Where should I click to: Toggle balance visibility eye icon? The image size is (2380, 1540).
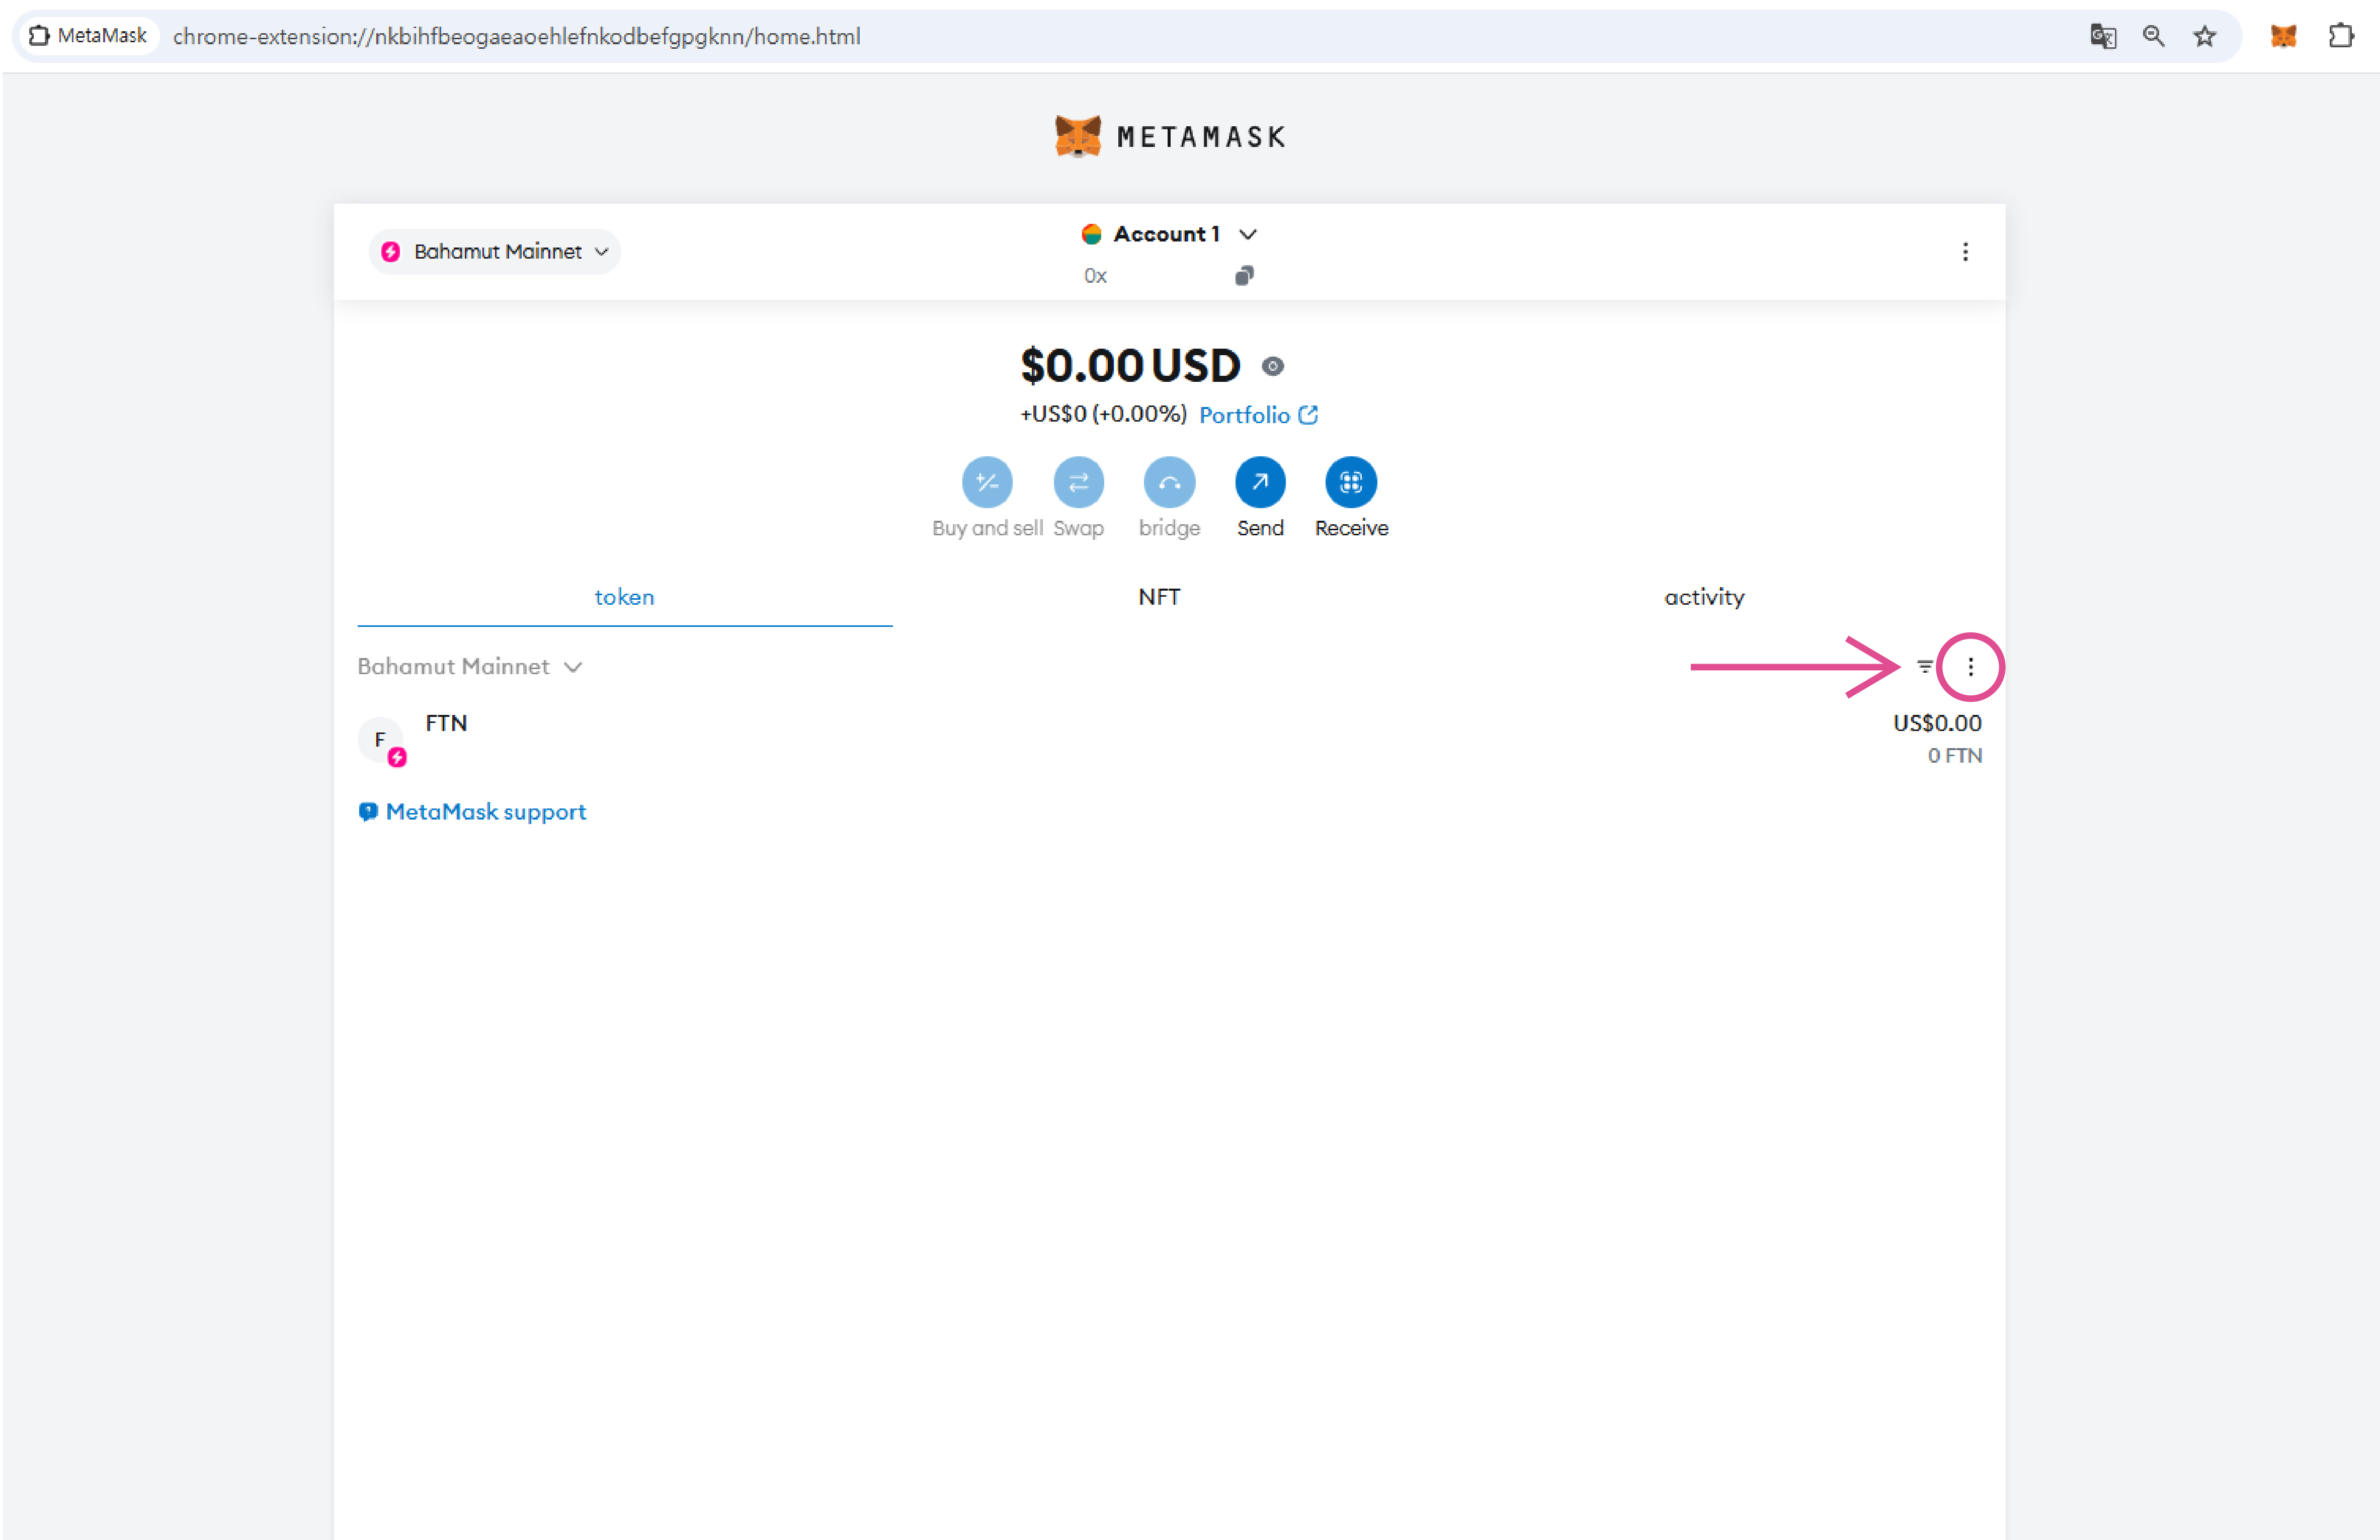[1272, 366]
